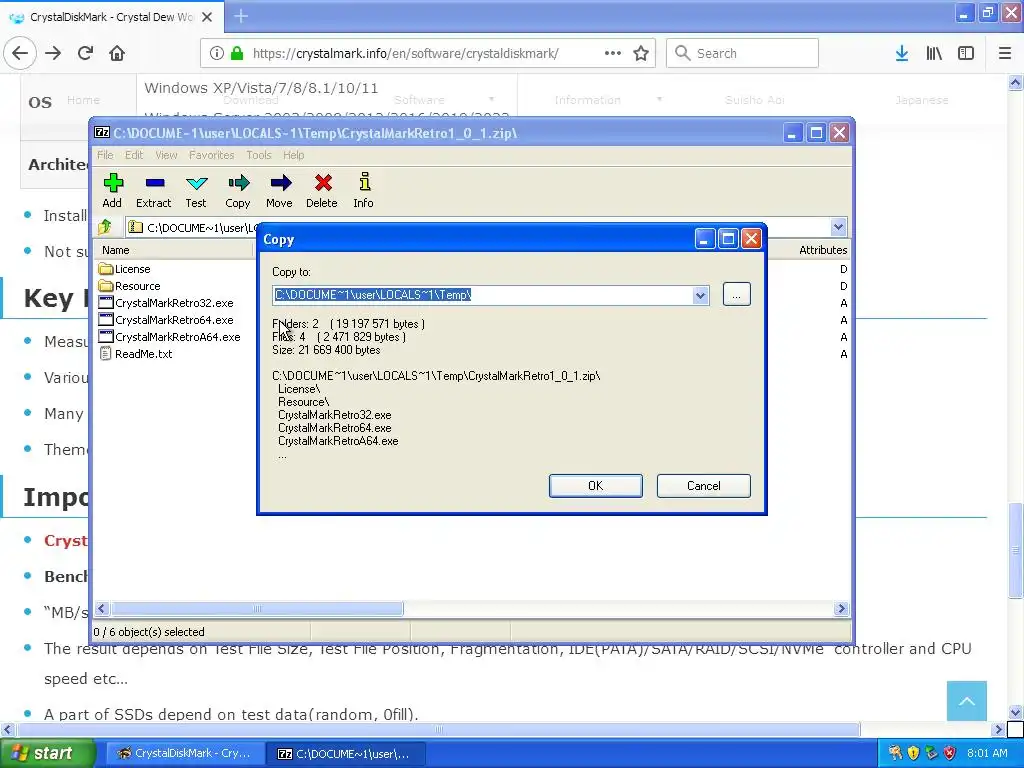
Task: Open Firefox hamburger menu
Action: pyautogui.click(x=1005, y=53)
